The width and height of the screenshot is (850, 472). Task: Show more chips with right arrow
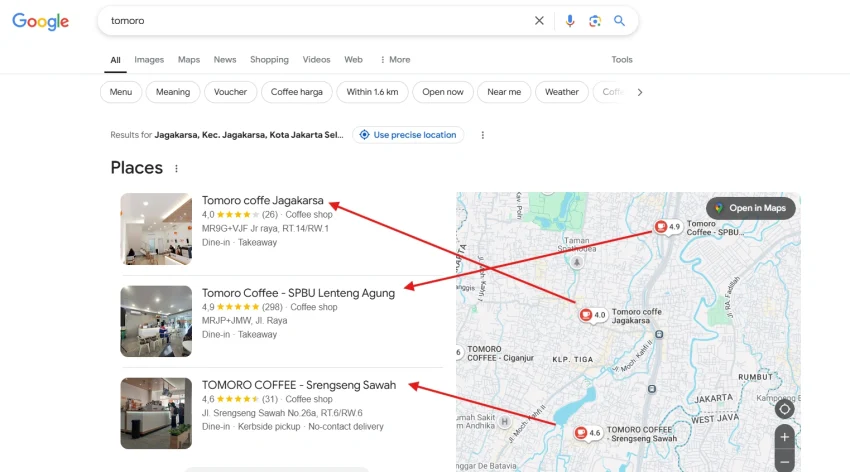coord(640,92)
